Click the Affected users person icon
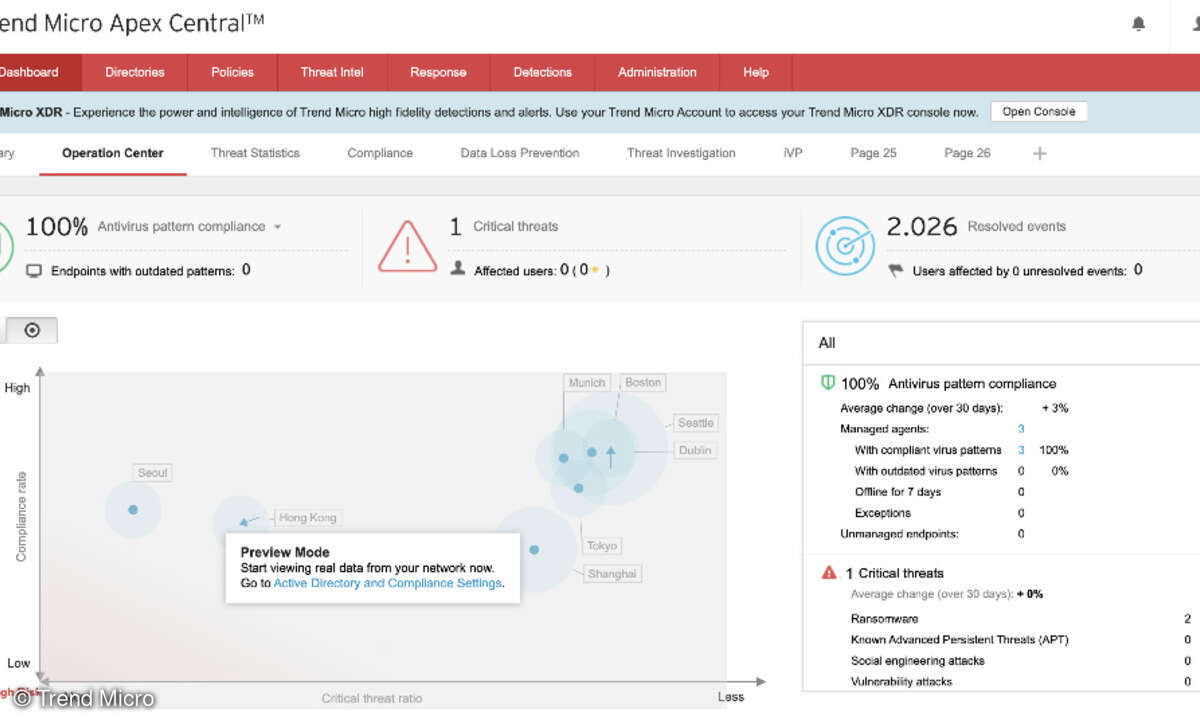 point(458,269)
